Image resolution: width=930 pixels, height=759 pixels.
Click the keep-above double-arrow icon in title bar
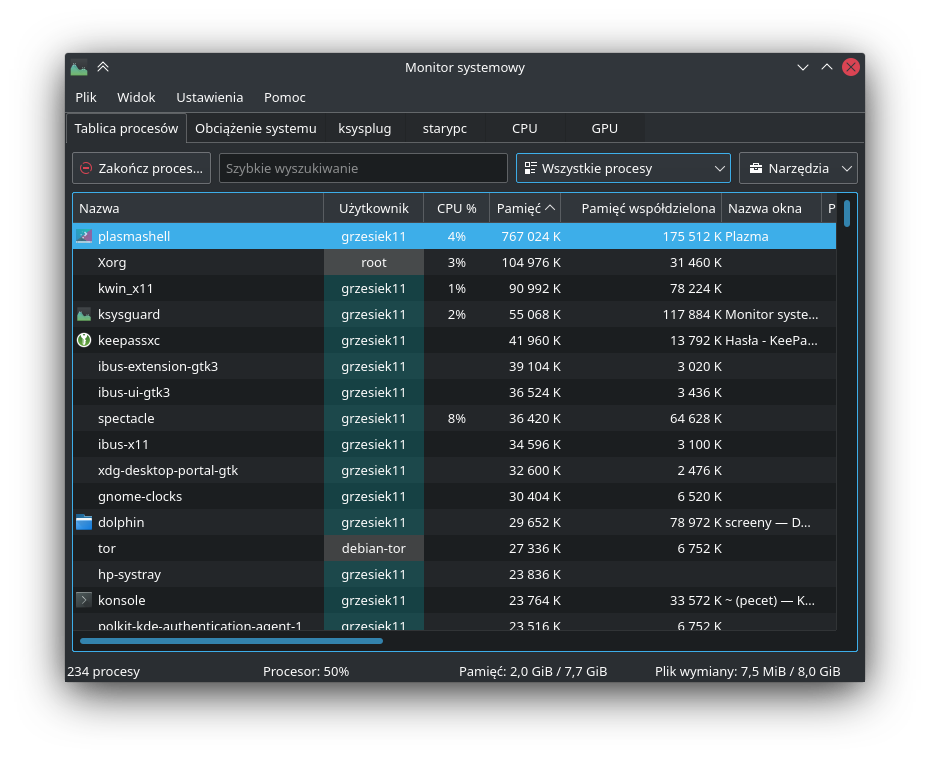[103, 68]
